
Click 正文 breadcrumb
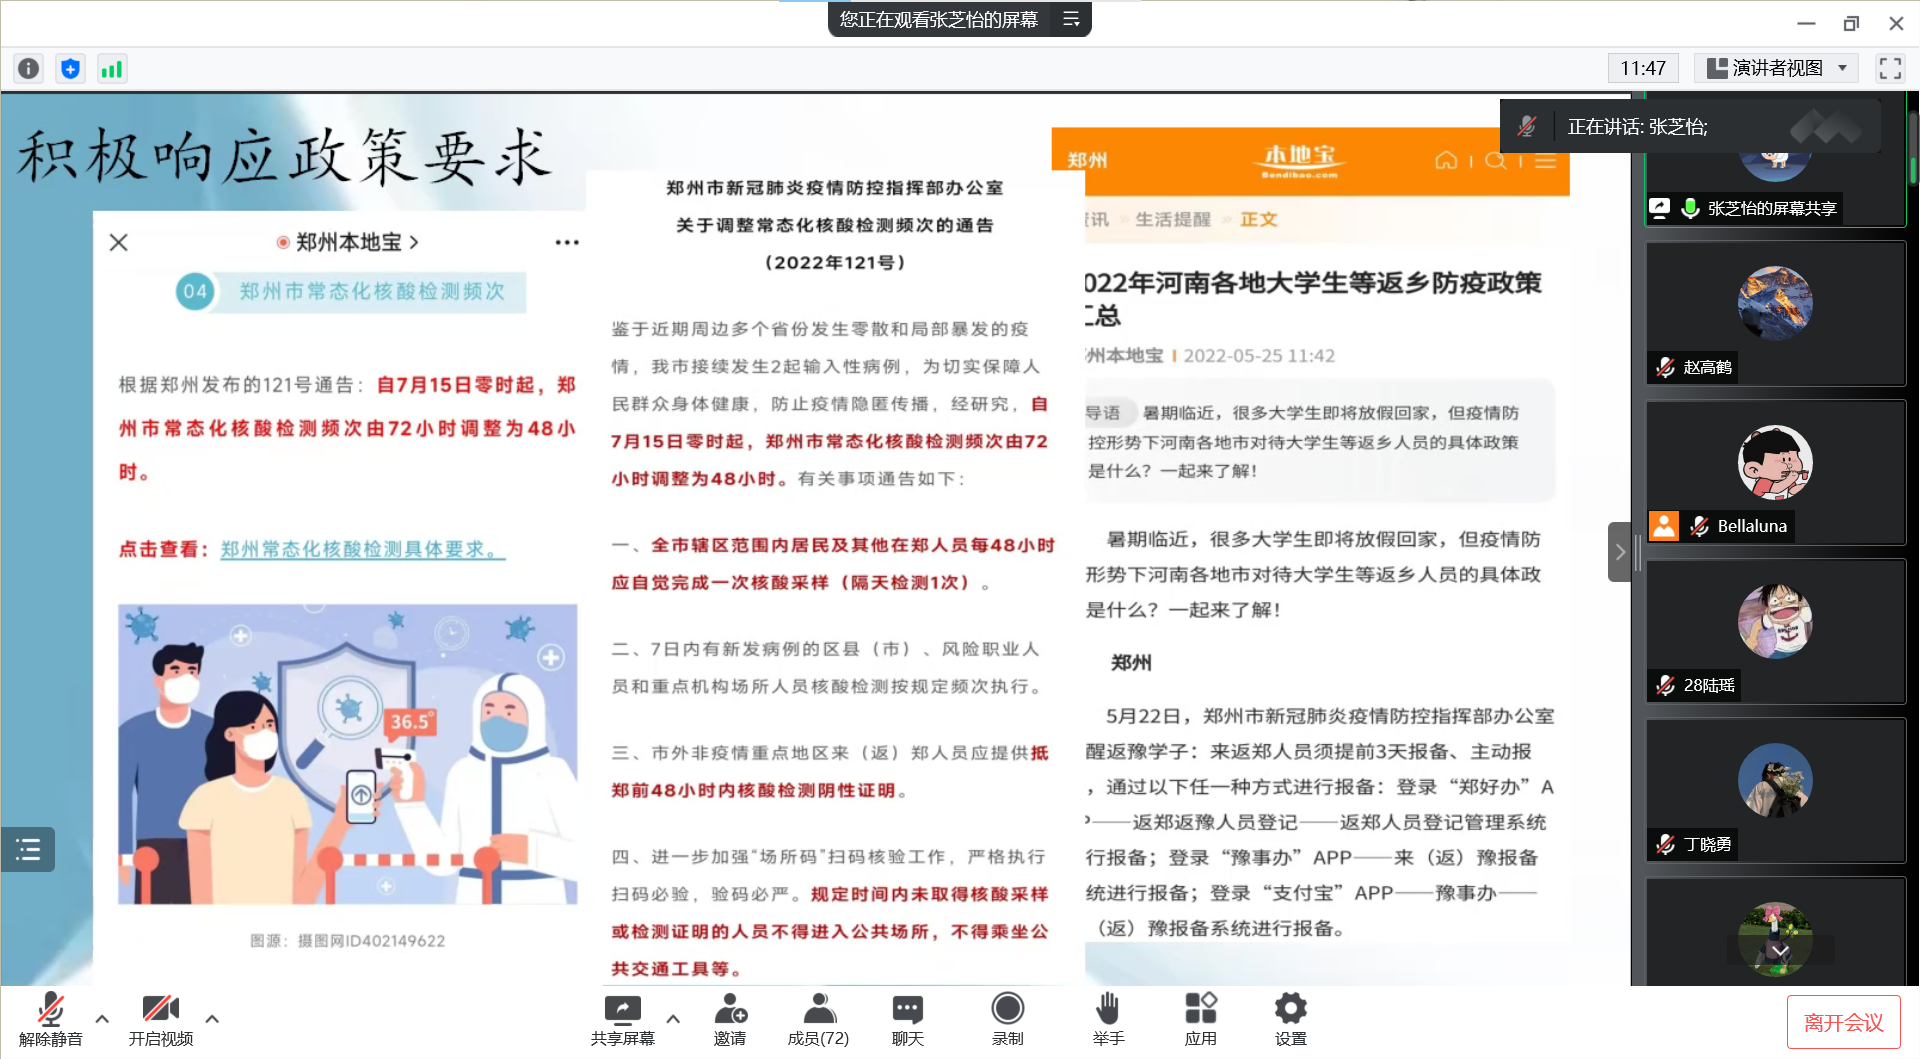coord(1259,219)
